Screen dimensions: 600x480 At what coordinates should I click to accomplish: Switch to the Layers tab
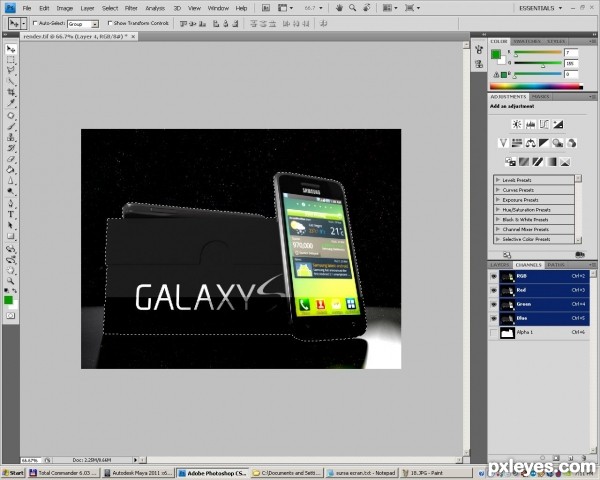[500, 265]
